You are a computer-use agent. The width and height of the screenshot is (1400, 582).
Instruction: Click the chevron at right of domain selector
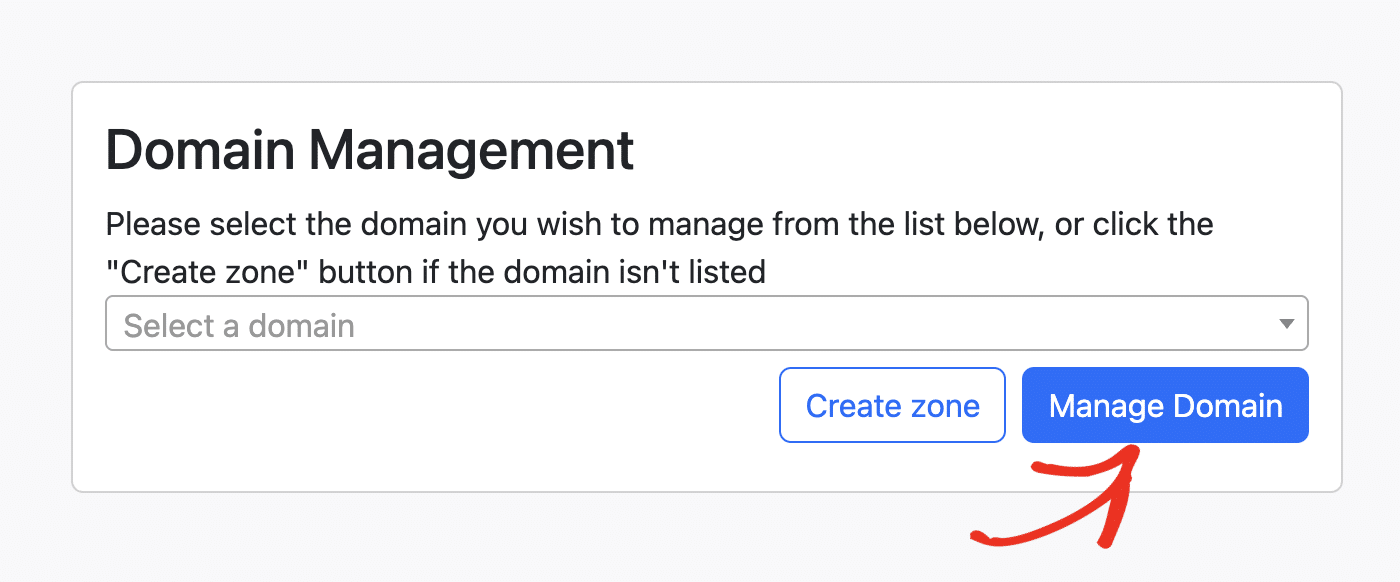[x=1285, y=322]
